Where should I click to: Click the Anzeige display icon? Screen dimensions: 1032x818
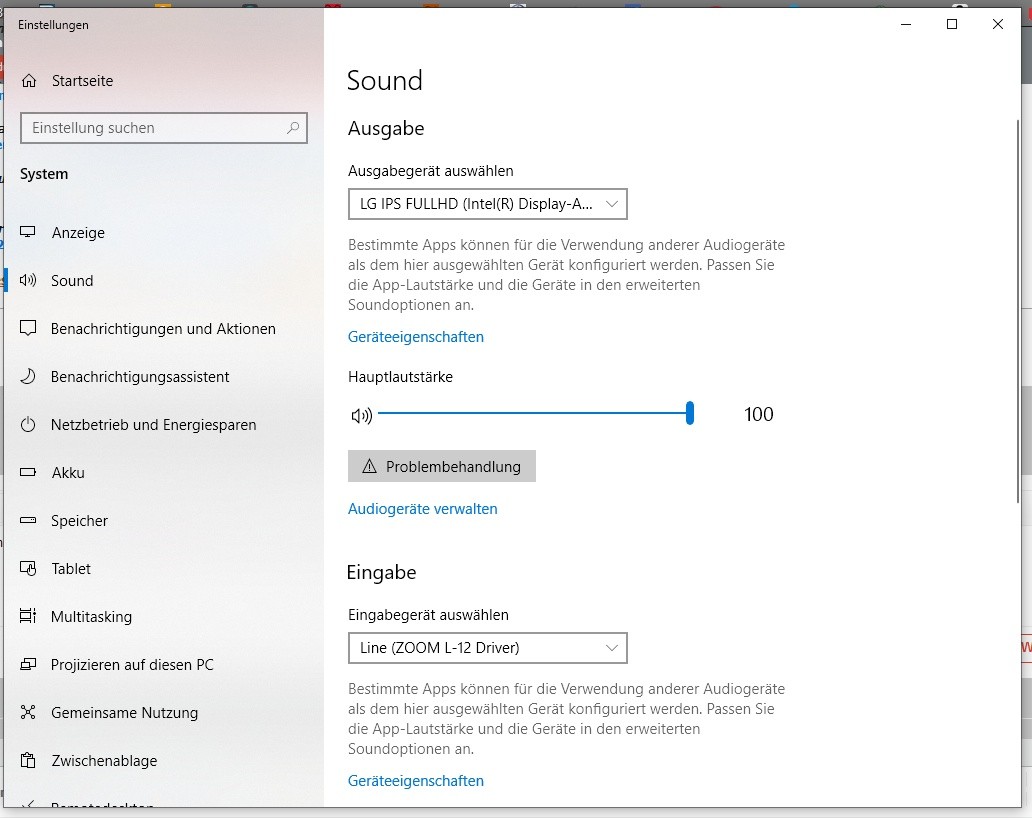coord(29,233)
